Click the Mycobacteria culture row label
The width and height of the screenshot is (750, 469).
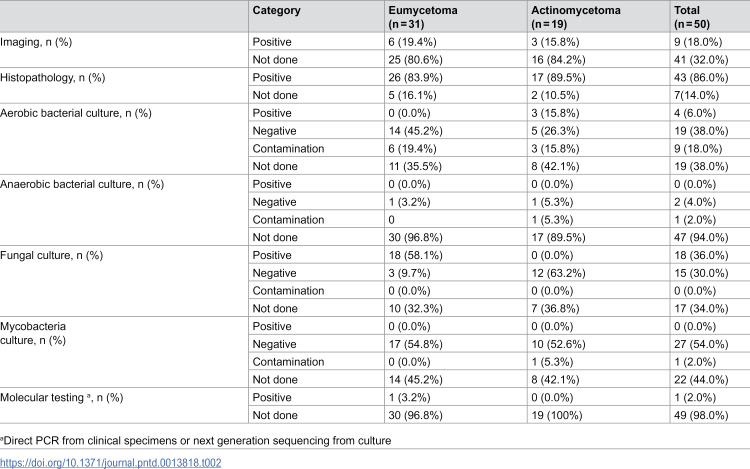pos(33,333)
